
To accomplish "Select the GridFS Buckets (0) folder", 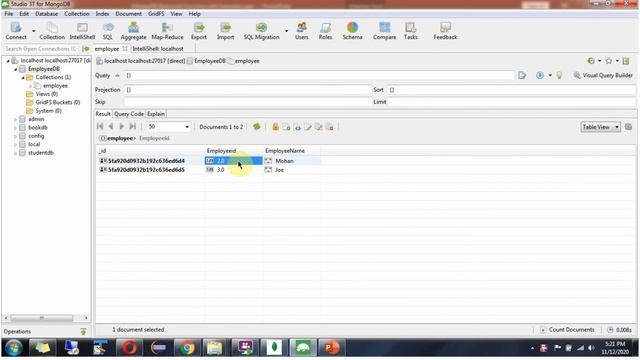I will click(x=57, y=102).
